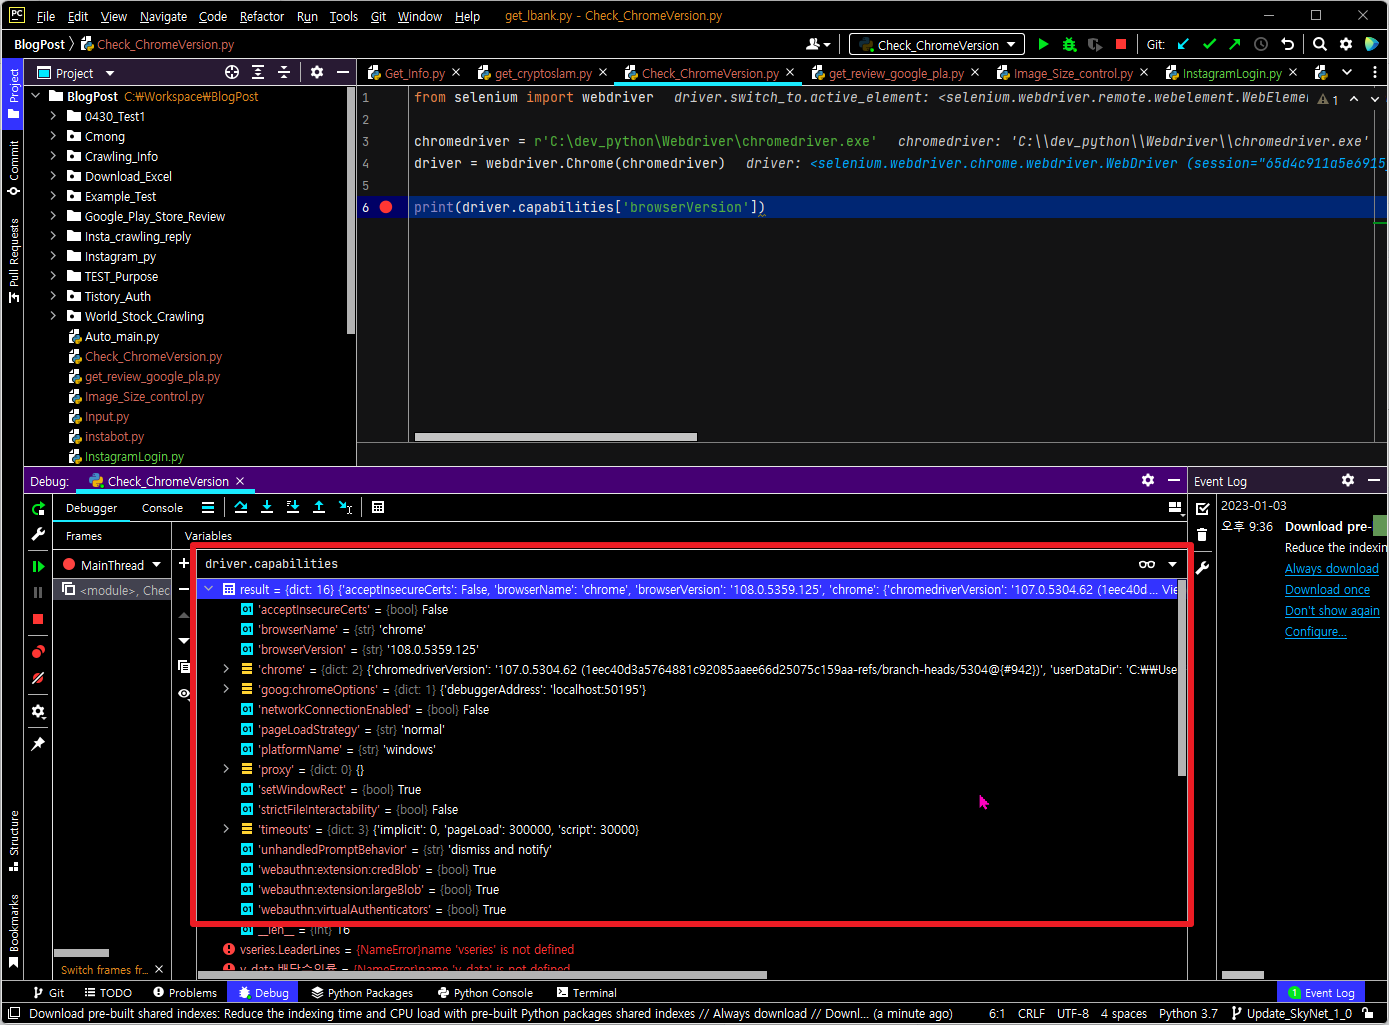Open Python 3.7 interpreter selector in status bar

pos(1188,1013)
